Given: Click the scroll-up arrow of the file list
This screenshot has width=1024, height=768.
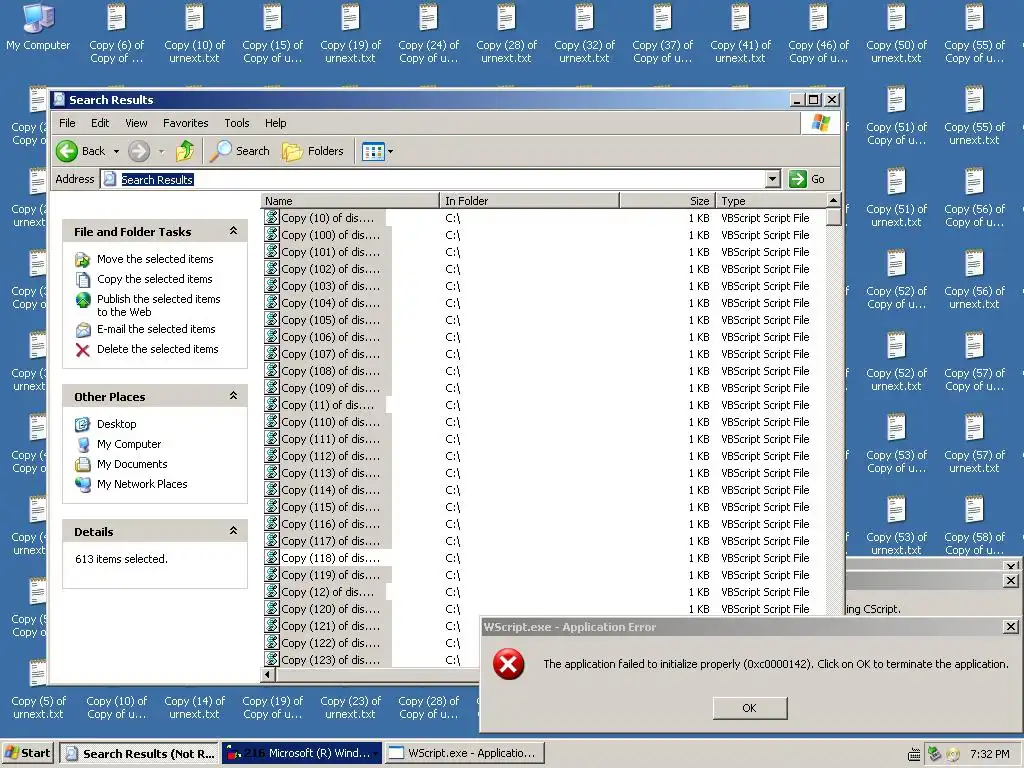Looking at the screenshot, I should click(x=833, y=200).
